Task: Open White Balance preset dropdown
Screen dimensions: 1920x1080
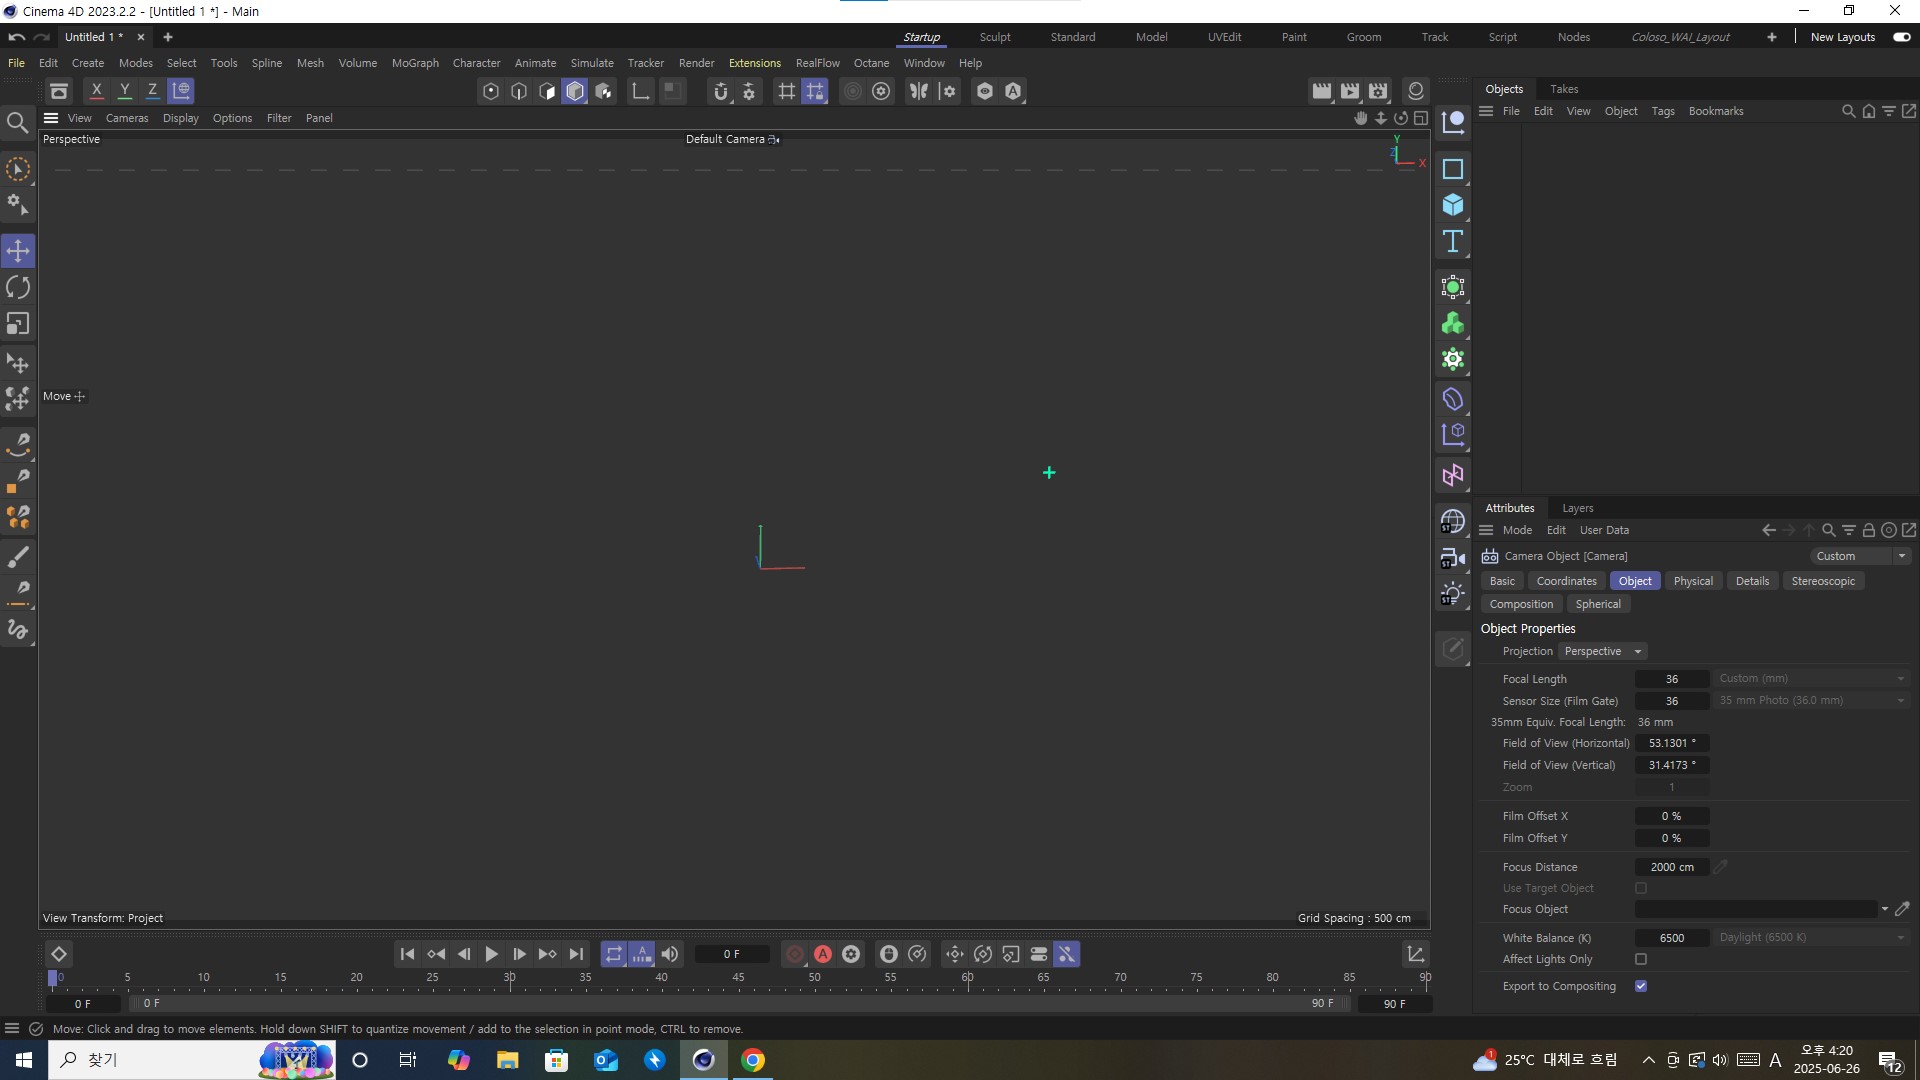Action: (x=1812, y=938)
